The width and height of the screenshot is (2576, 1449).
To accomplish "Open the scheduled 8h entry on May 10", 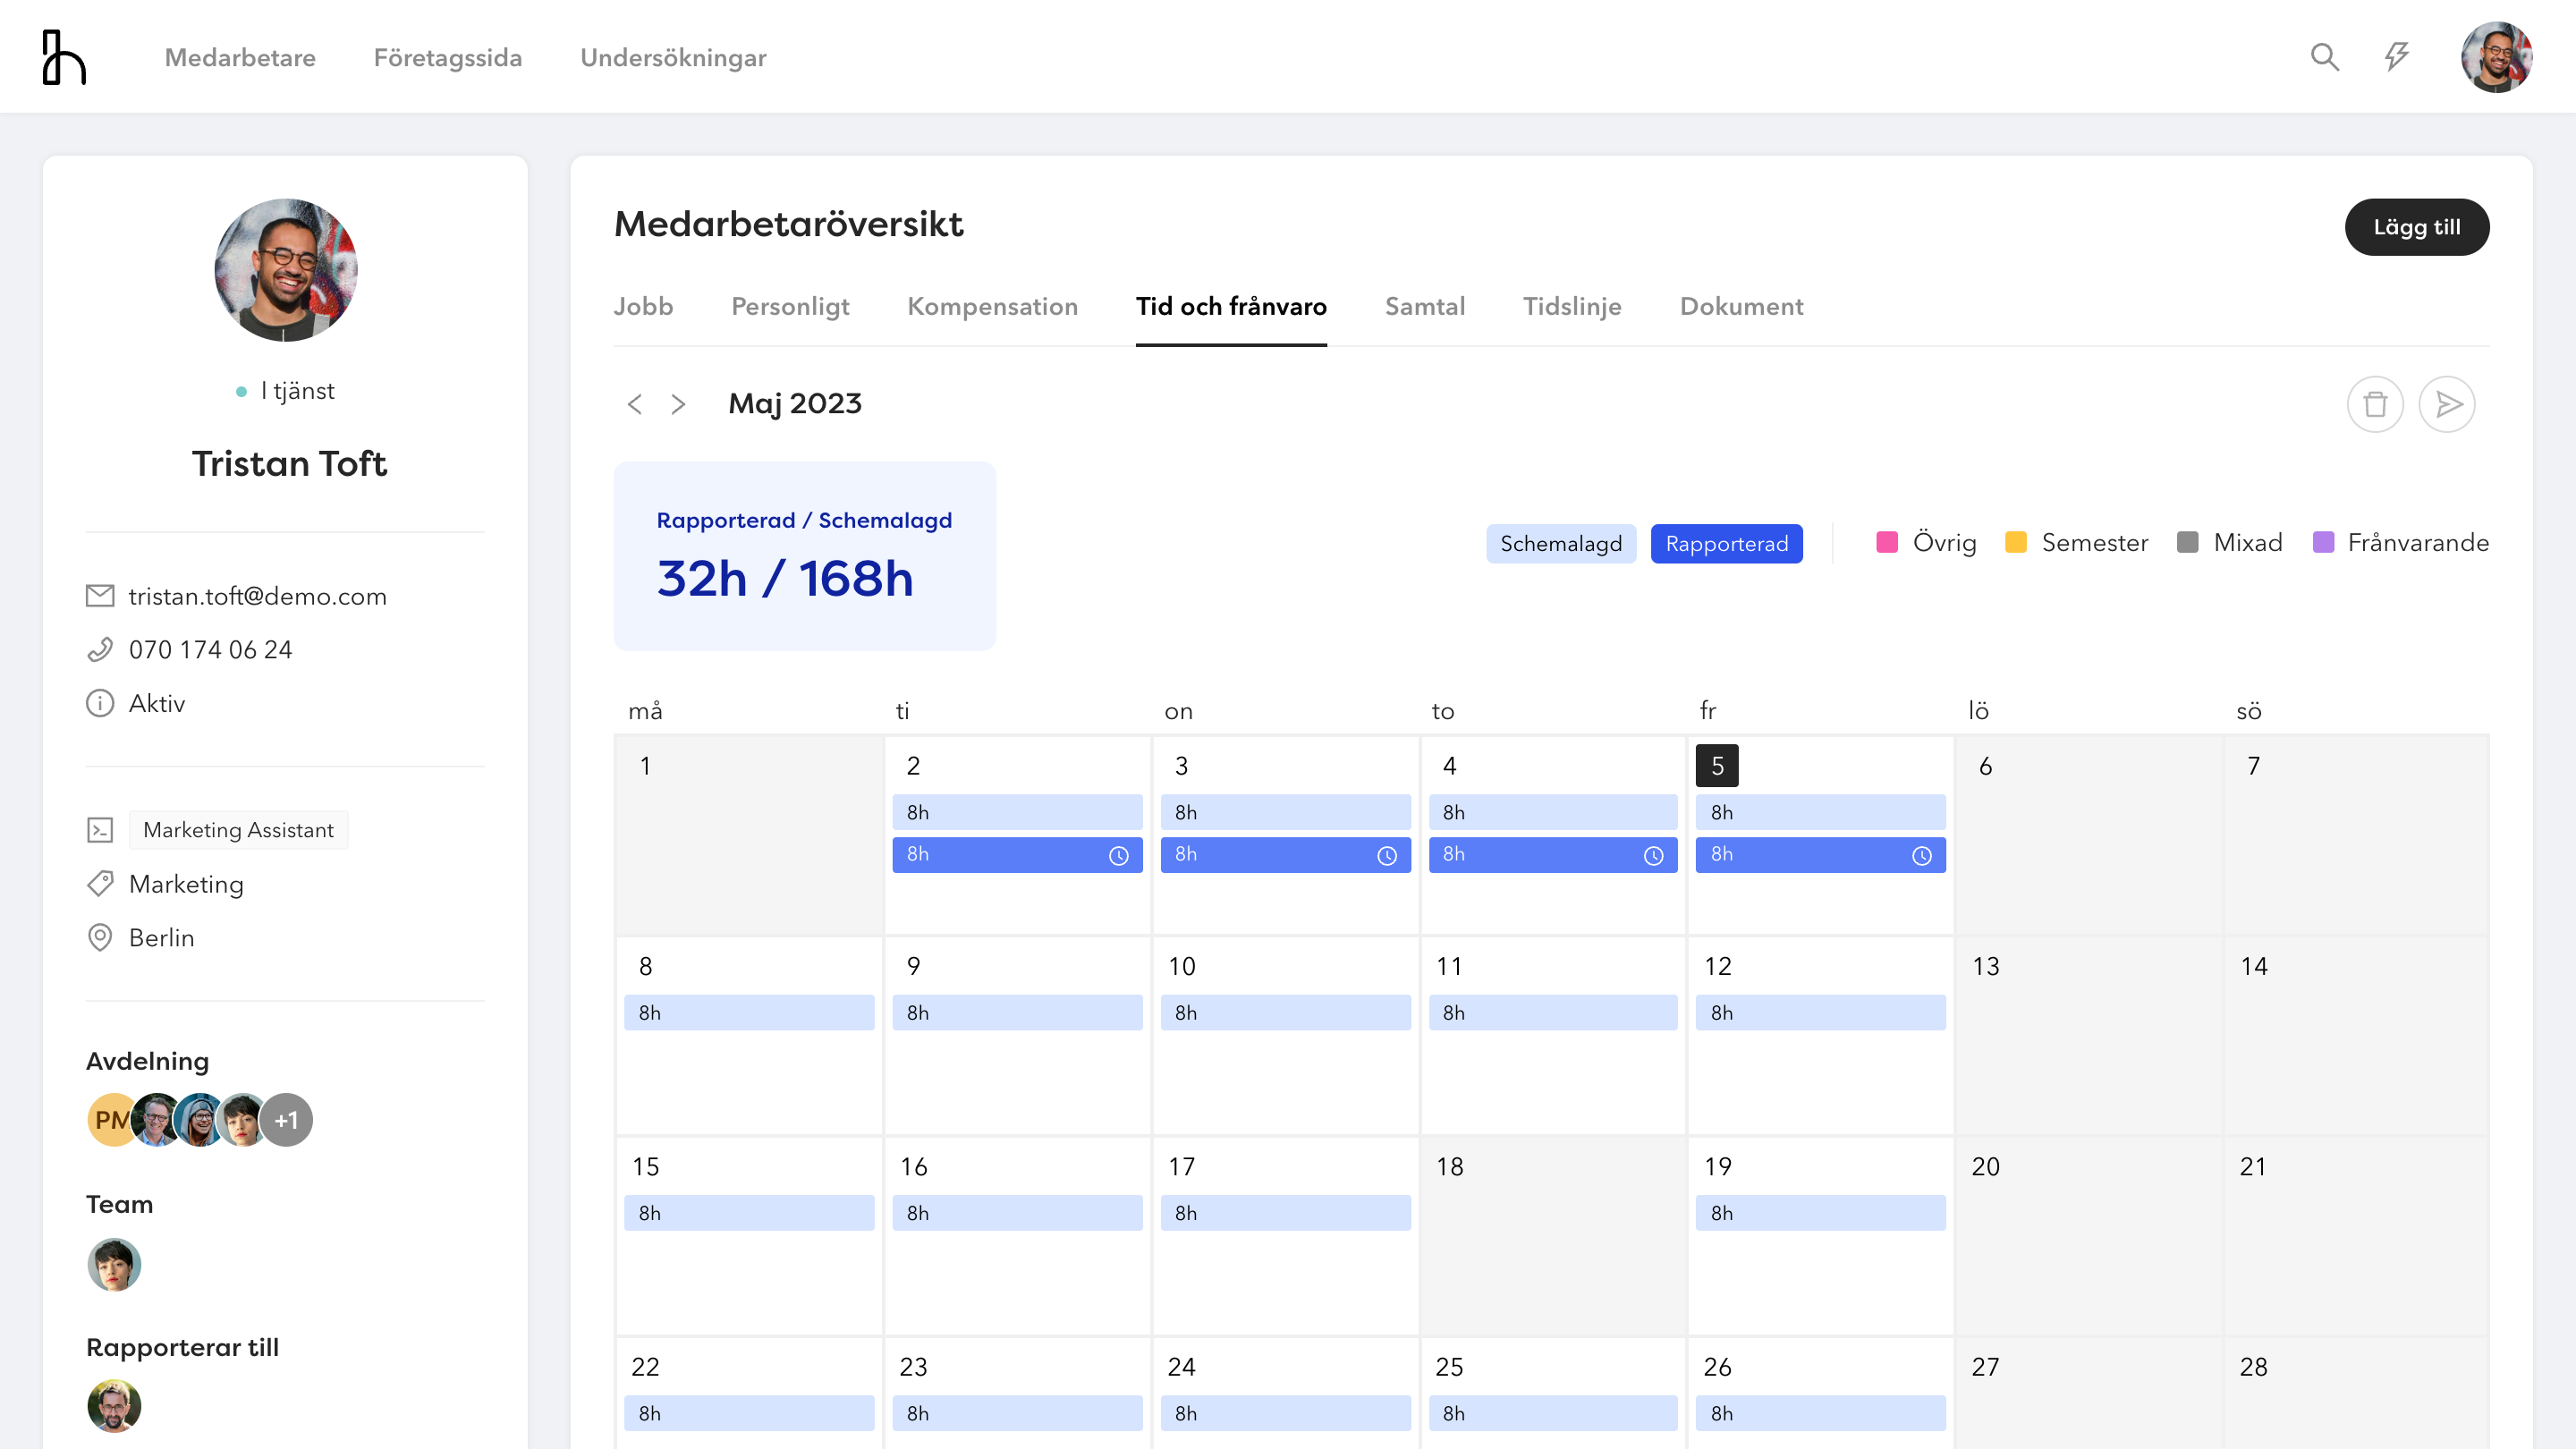I will [1285, 1012].
